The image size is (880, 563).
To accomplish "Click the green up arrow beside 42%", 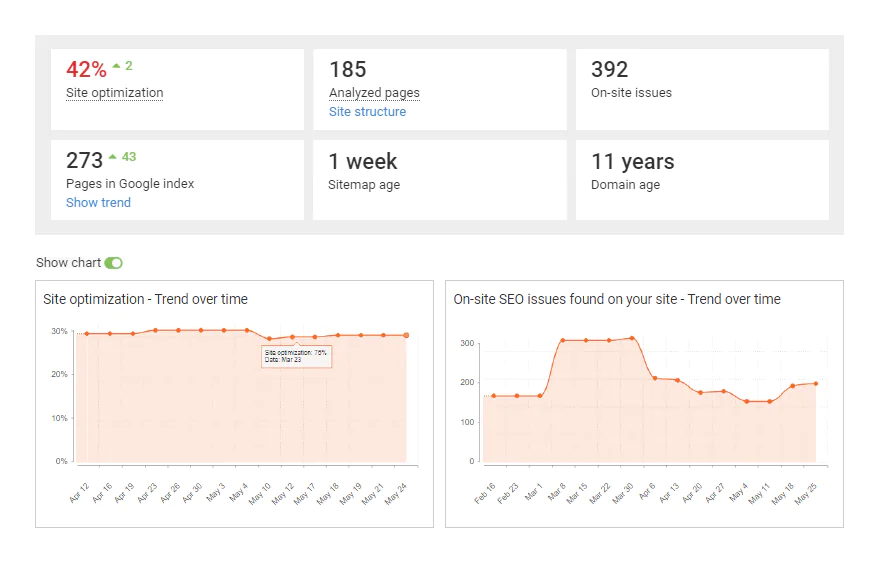I will (x=117, y=66).
